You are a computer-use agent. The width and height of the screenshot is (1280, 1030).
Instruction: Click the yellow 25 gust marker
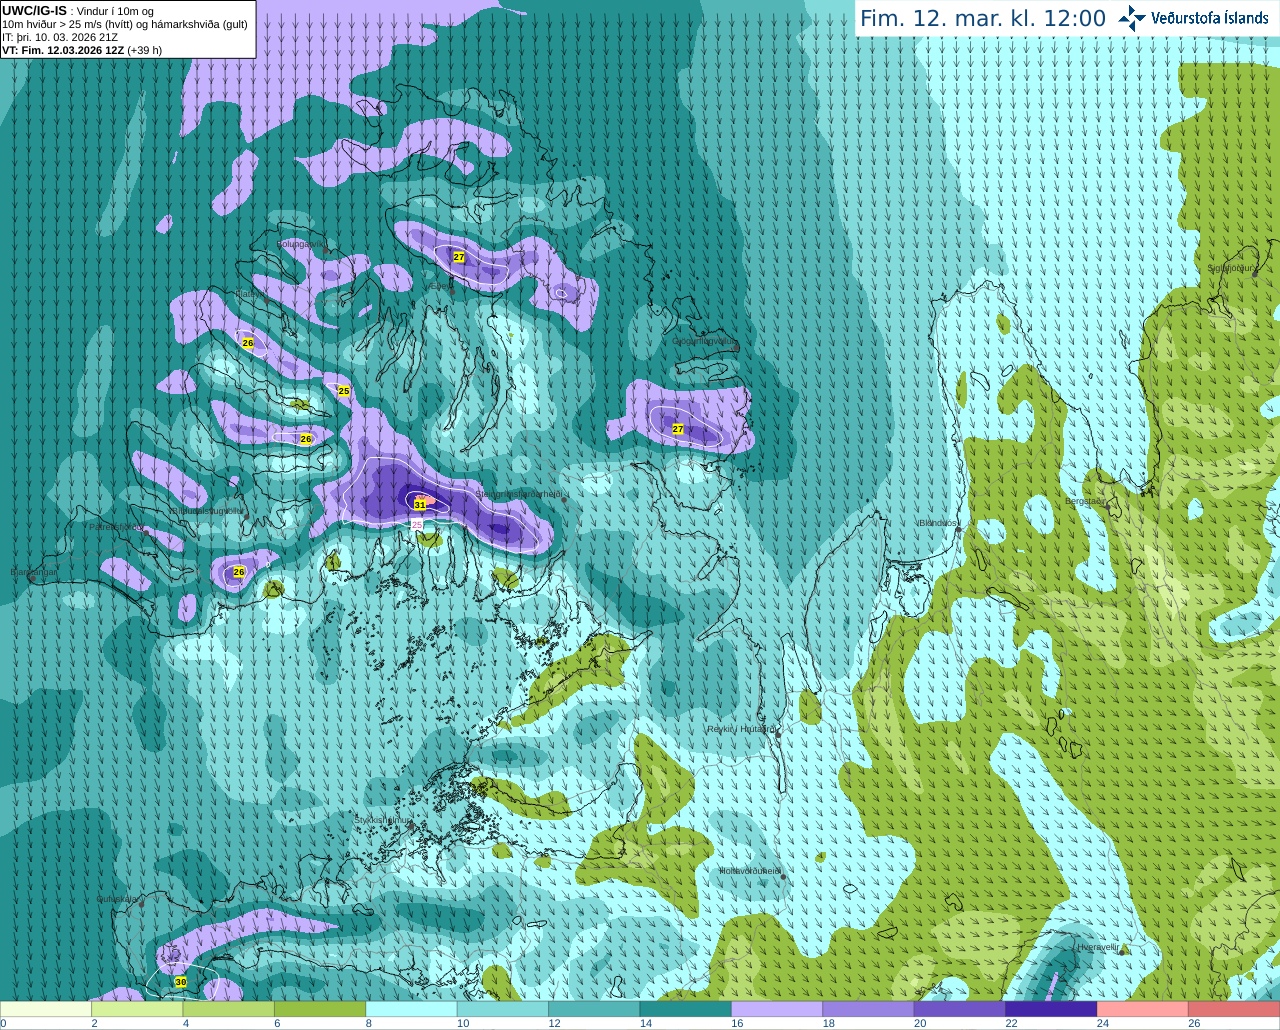point(344,391)
